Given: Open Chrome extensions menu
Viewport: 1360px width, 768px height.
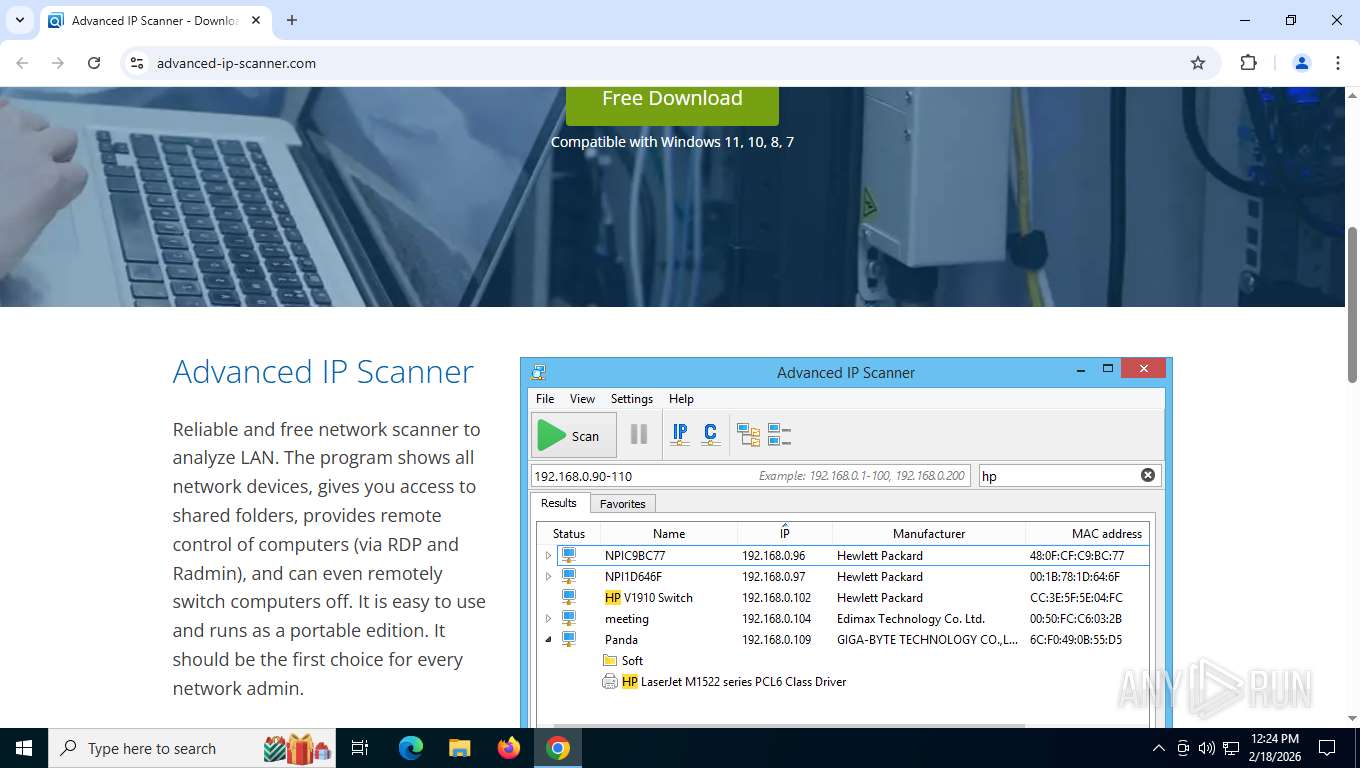Looking at the screenshot, I should coord(1248,63).
